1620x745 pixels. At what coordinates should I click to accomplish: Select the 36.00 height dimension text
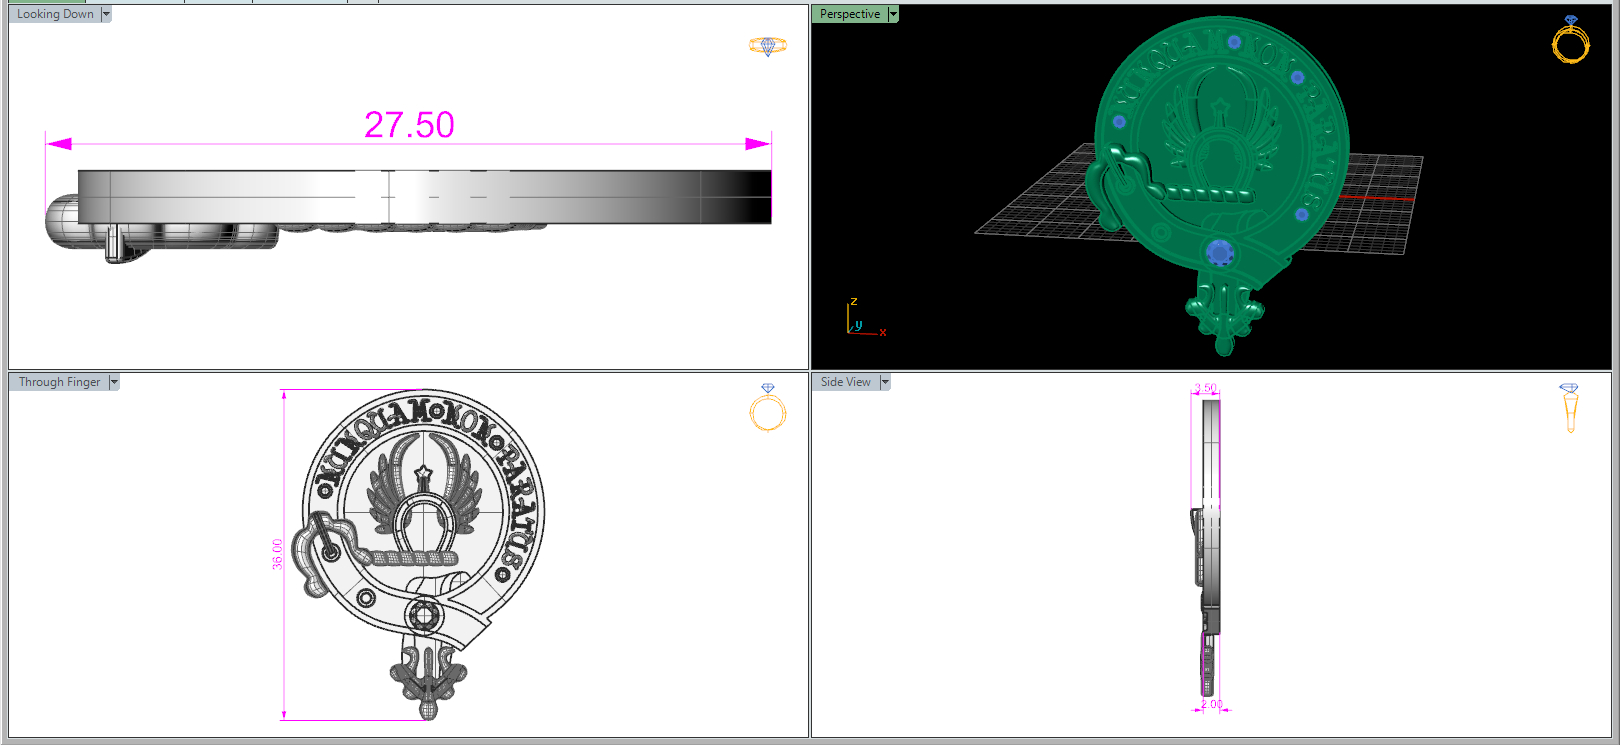coord(277,554)
